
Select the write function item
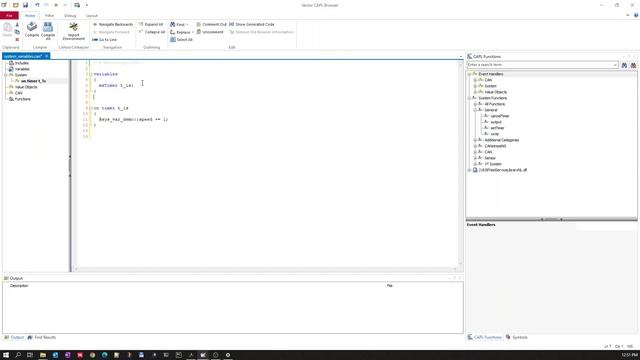495,134
